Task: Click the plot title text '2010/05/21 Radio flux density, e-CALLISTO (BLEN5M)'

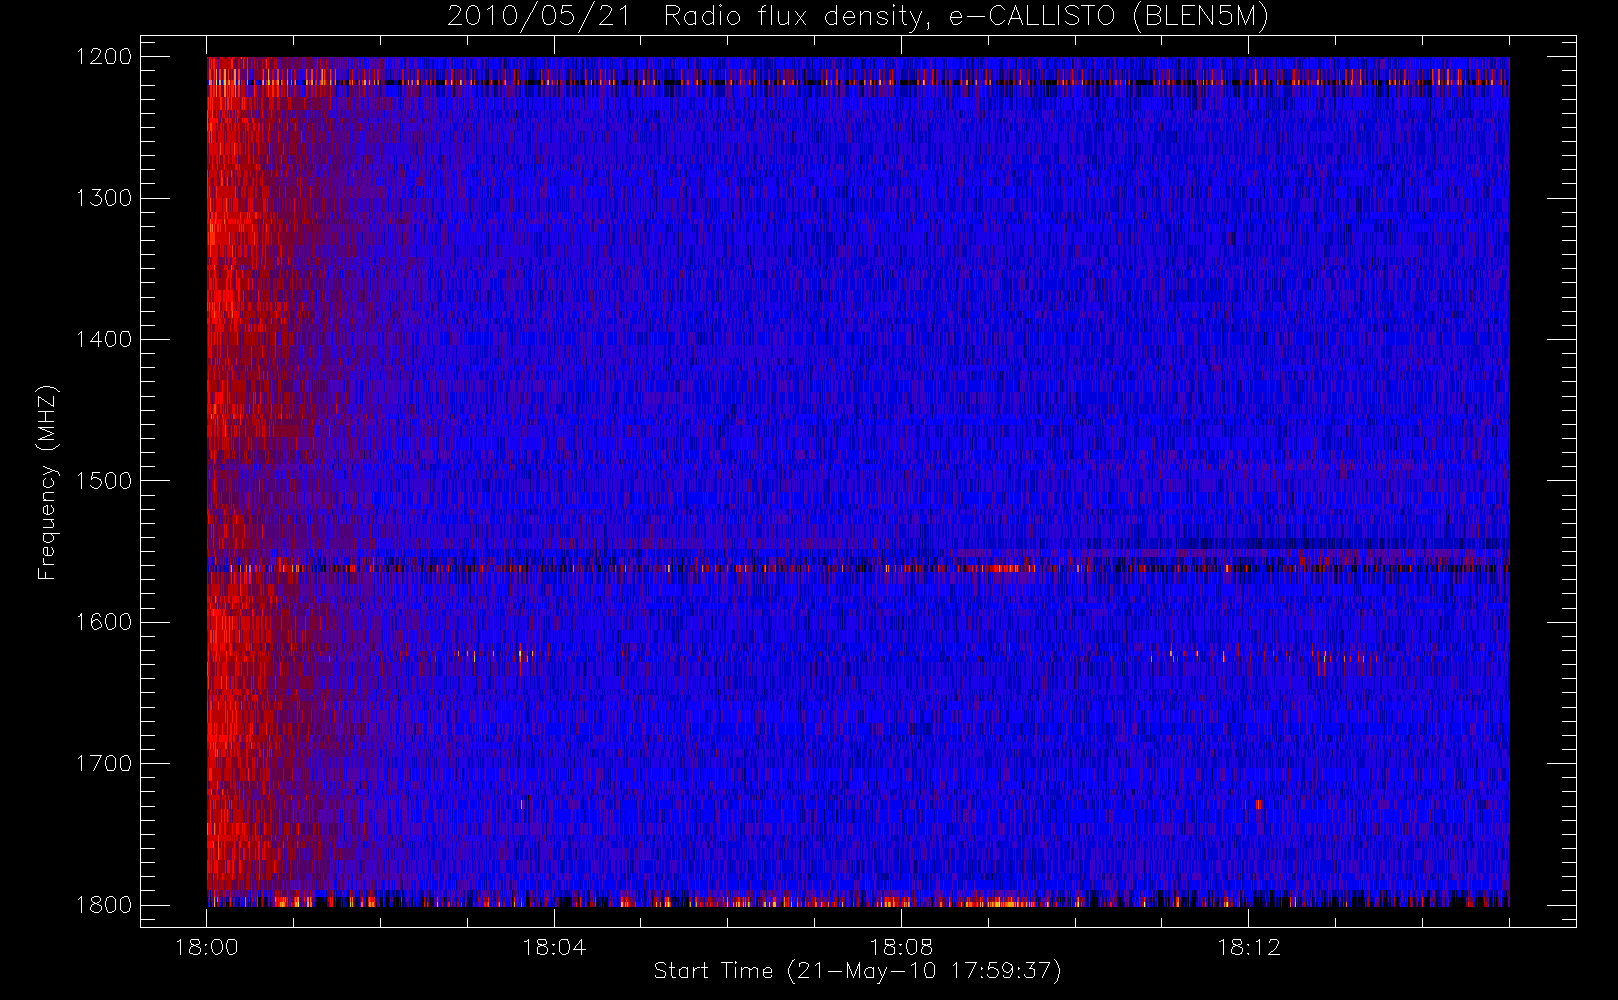Action: point(858,17)
